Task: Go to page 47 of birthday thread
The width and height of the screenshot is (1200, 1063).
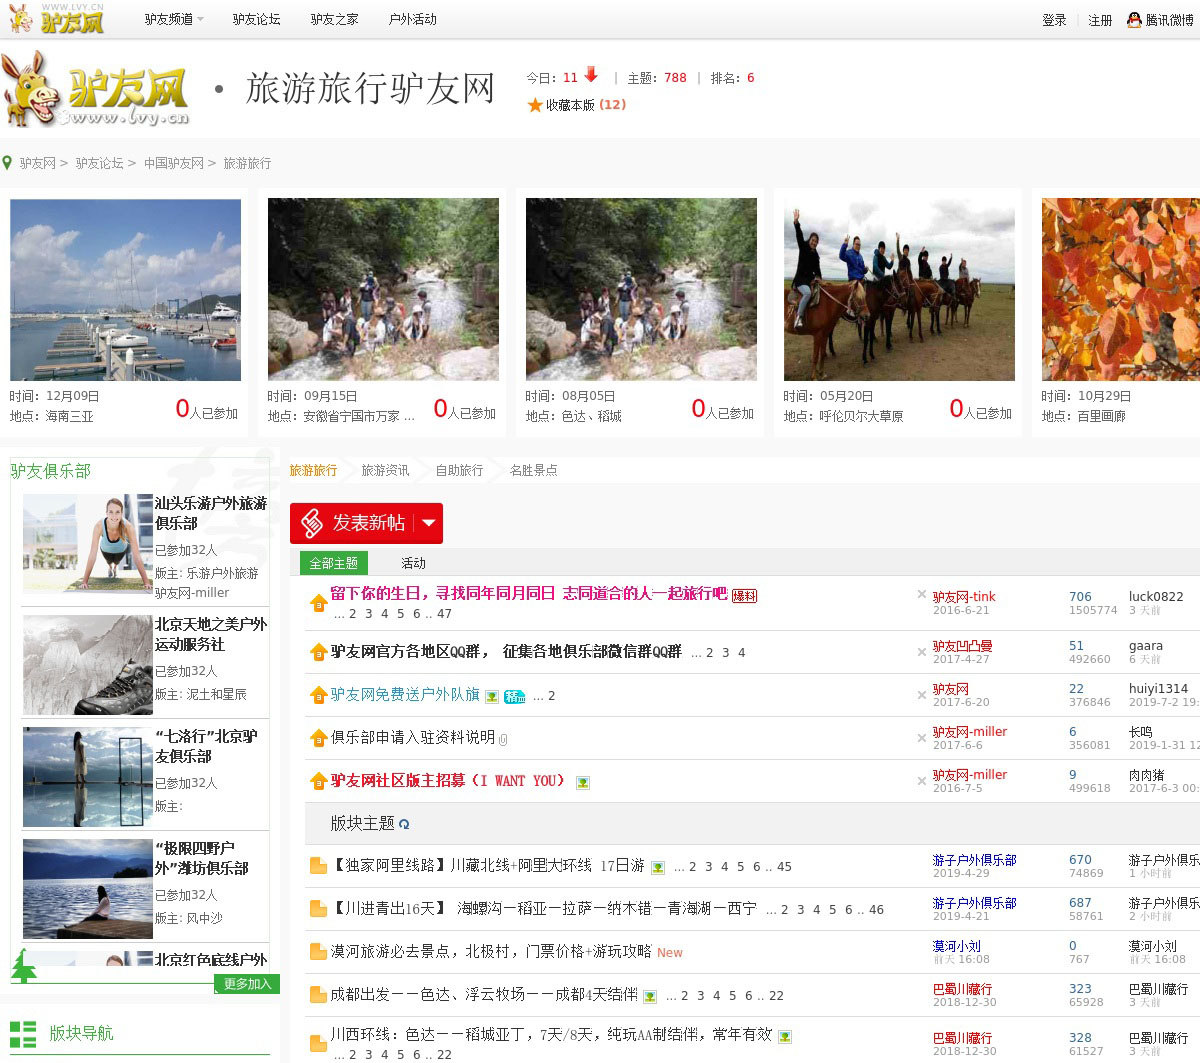Action: [x=444, y=614]
